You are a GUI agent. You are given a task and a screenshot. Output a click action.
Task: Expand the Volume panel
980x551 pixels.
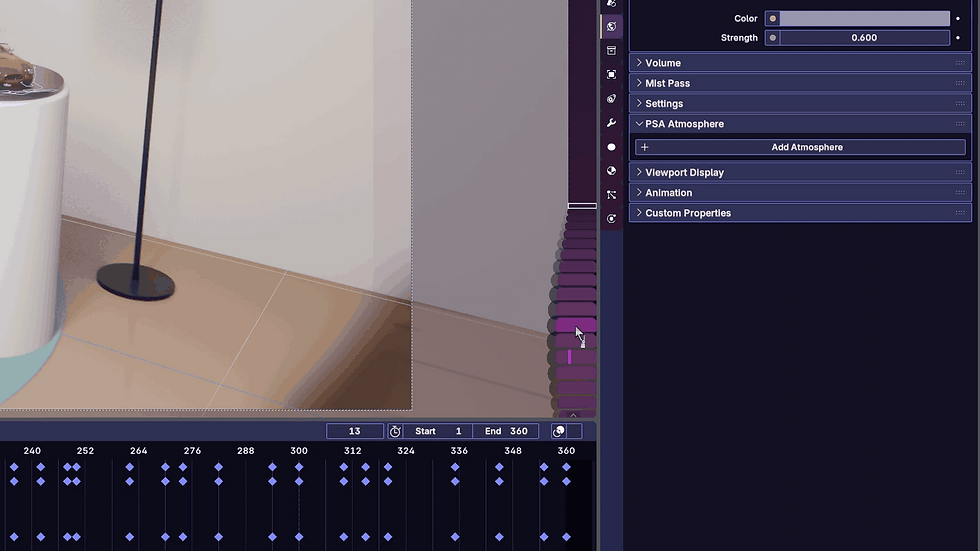[639, 62]
